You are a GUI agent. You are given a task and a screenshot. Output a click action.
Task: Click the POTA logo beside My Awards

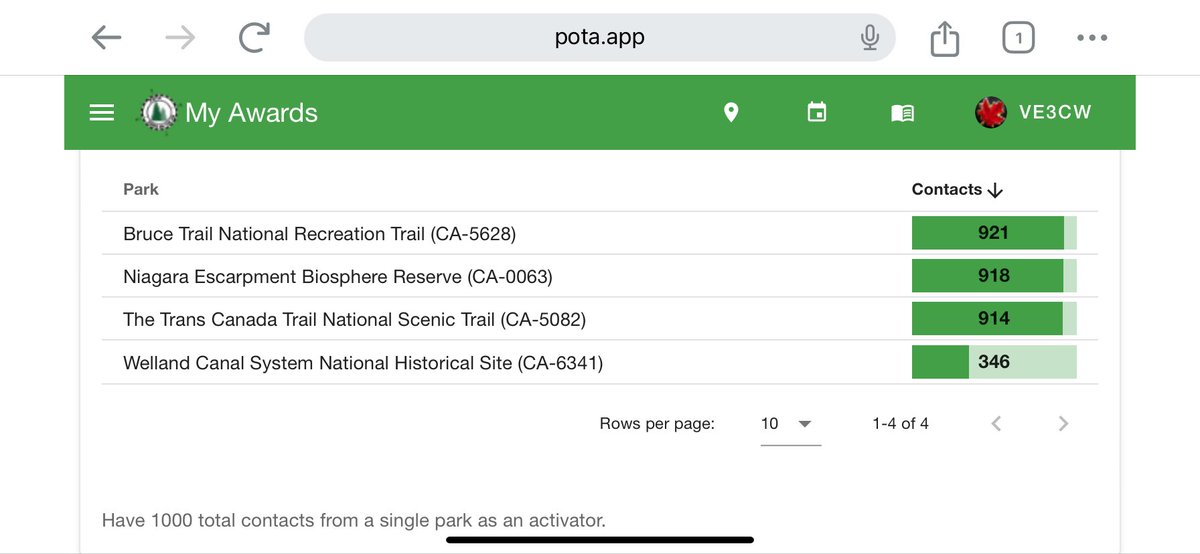click(157, 112)
